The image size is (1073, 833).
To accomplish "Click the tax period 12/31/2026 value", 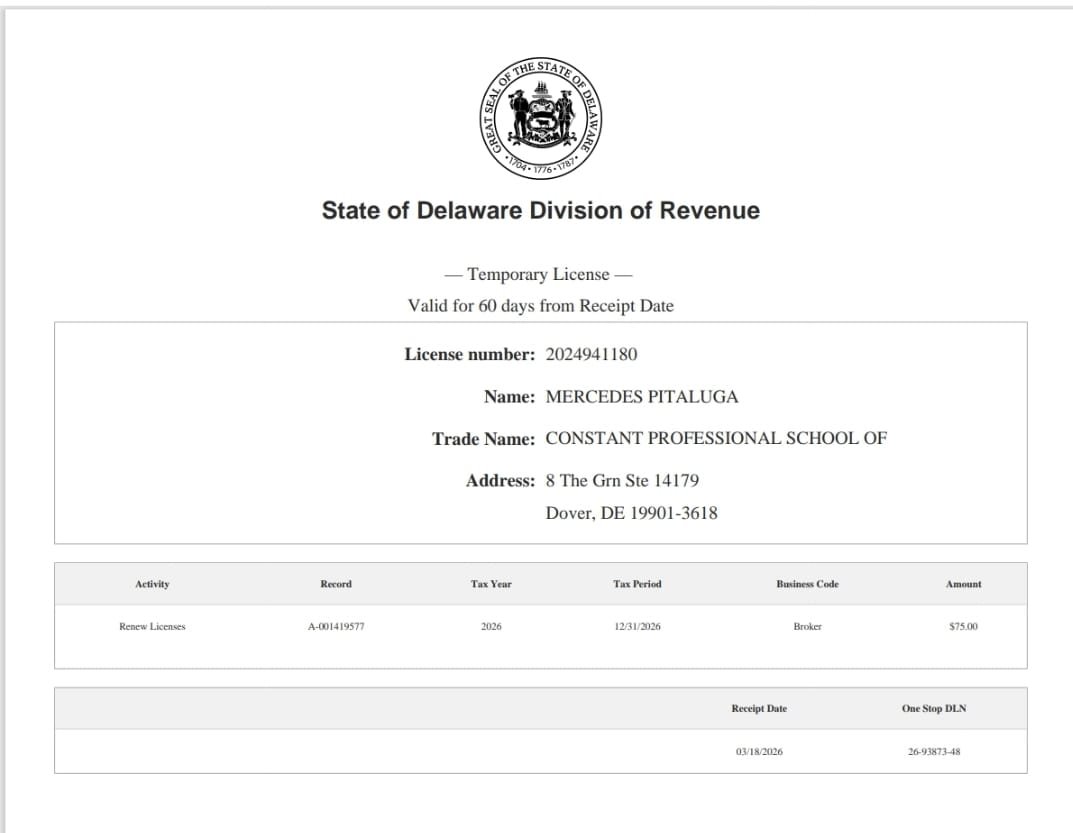I will coord(637,627).
